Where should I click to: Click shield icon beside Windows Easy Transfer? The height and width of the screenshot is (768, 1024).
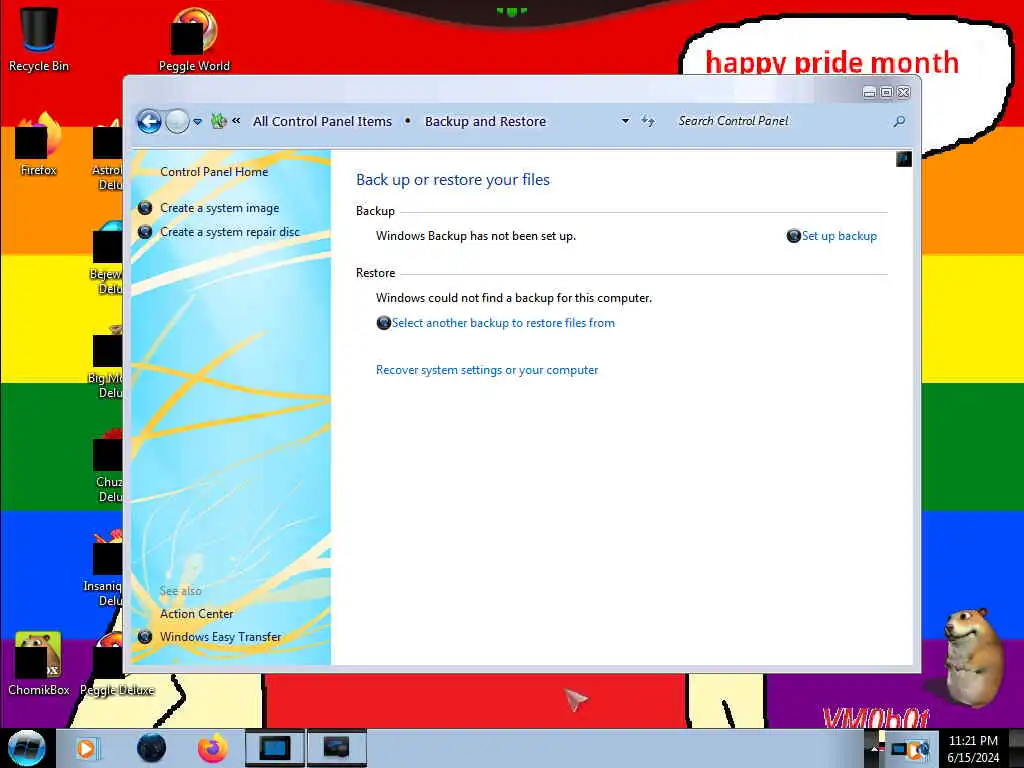tap(145, 637)
